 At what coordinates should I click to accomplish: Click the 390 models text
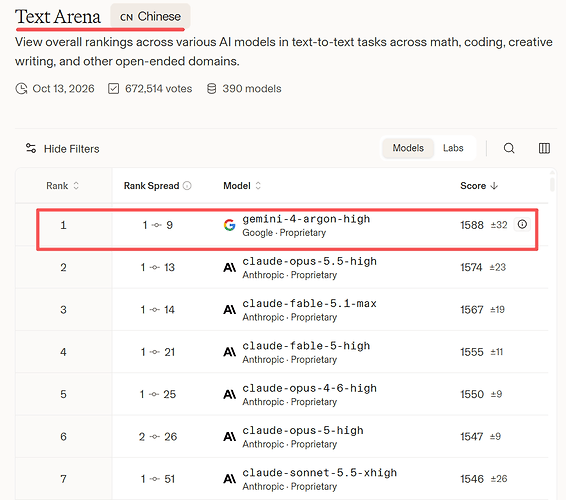pyautogui.click(x=252, y=88)
